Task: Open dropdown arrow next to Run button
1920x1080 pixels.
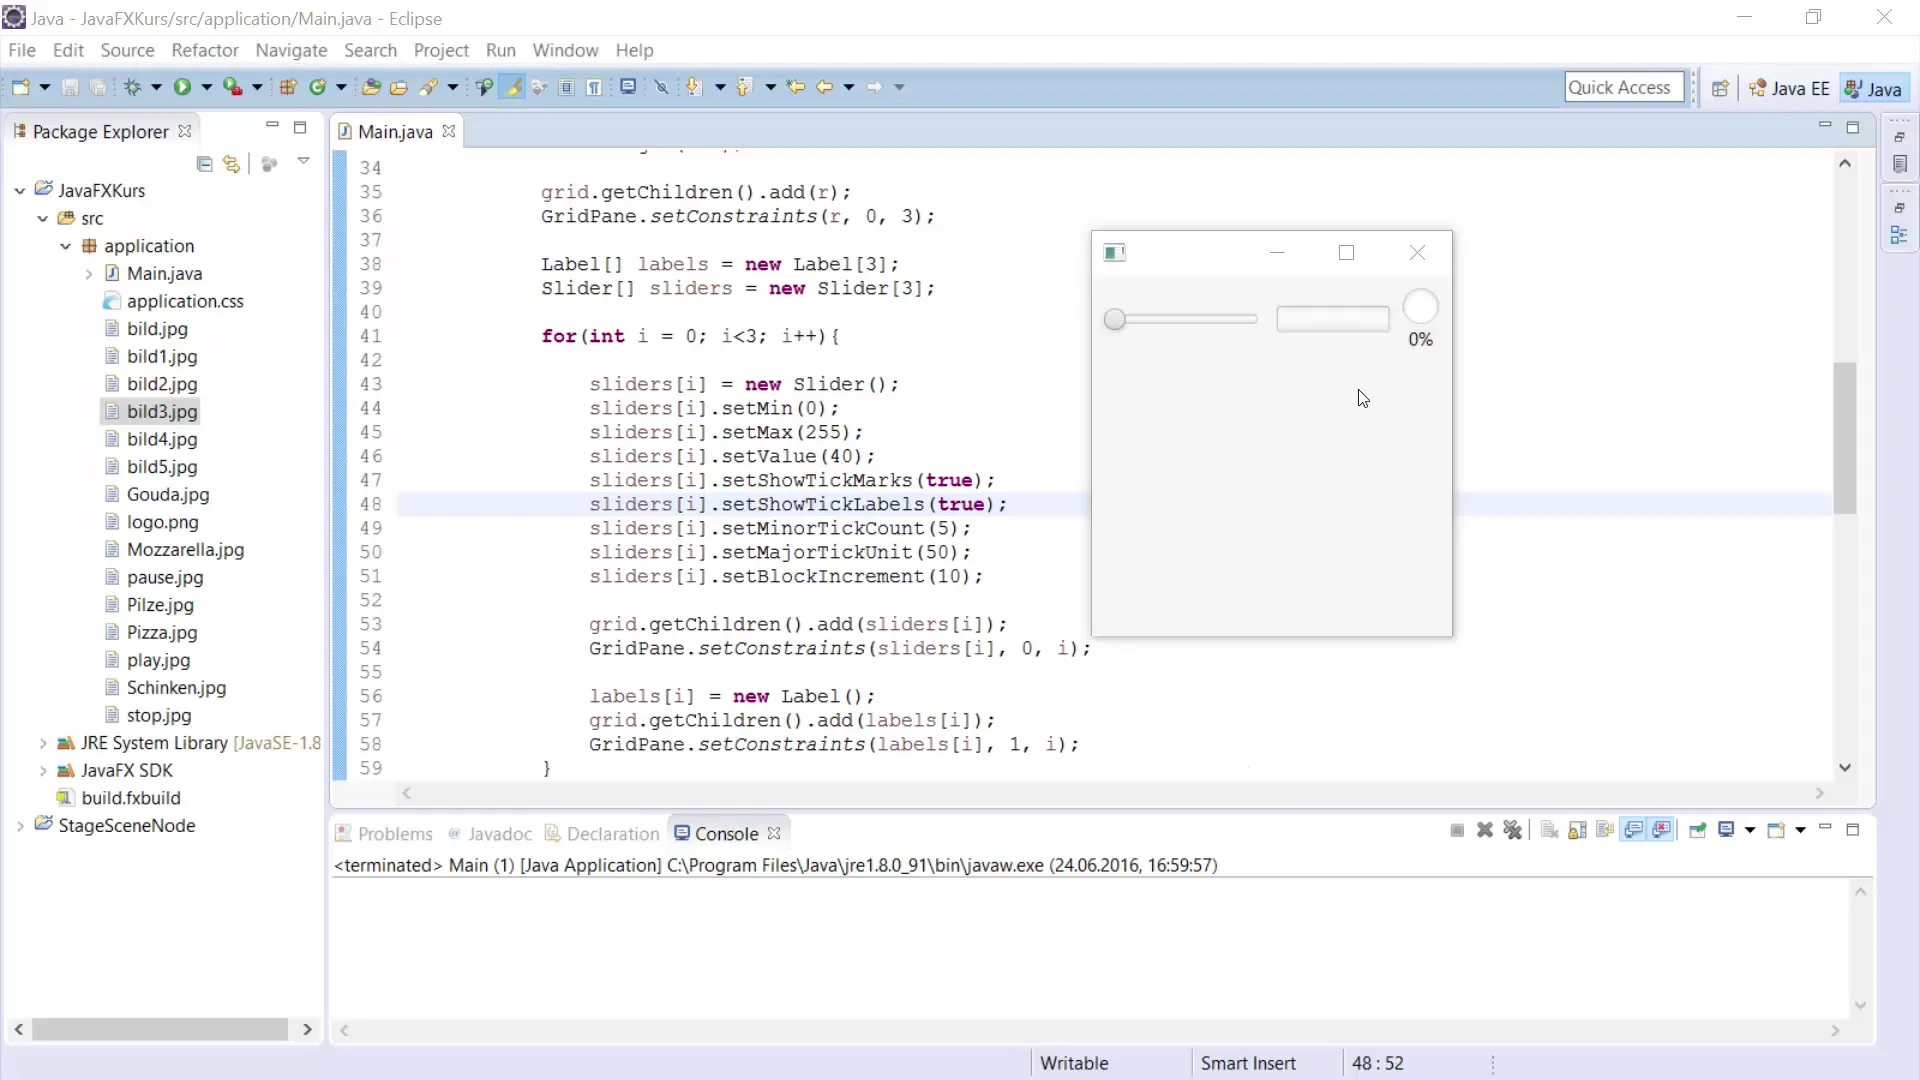Action: point(207,87)
